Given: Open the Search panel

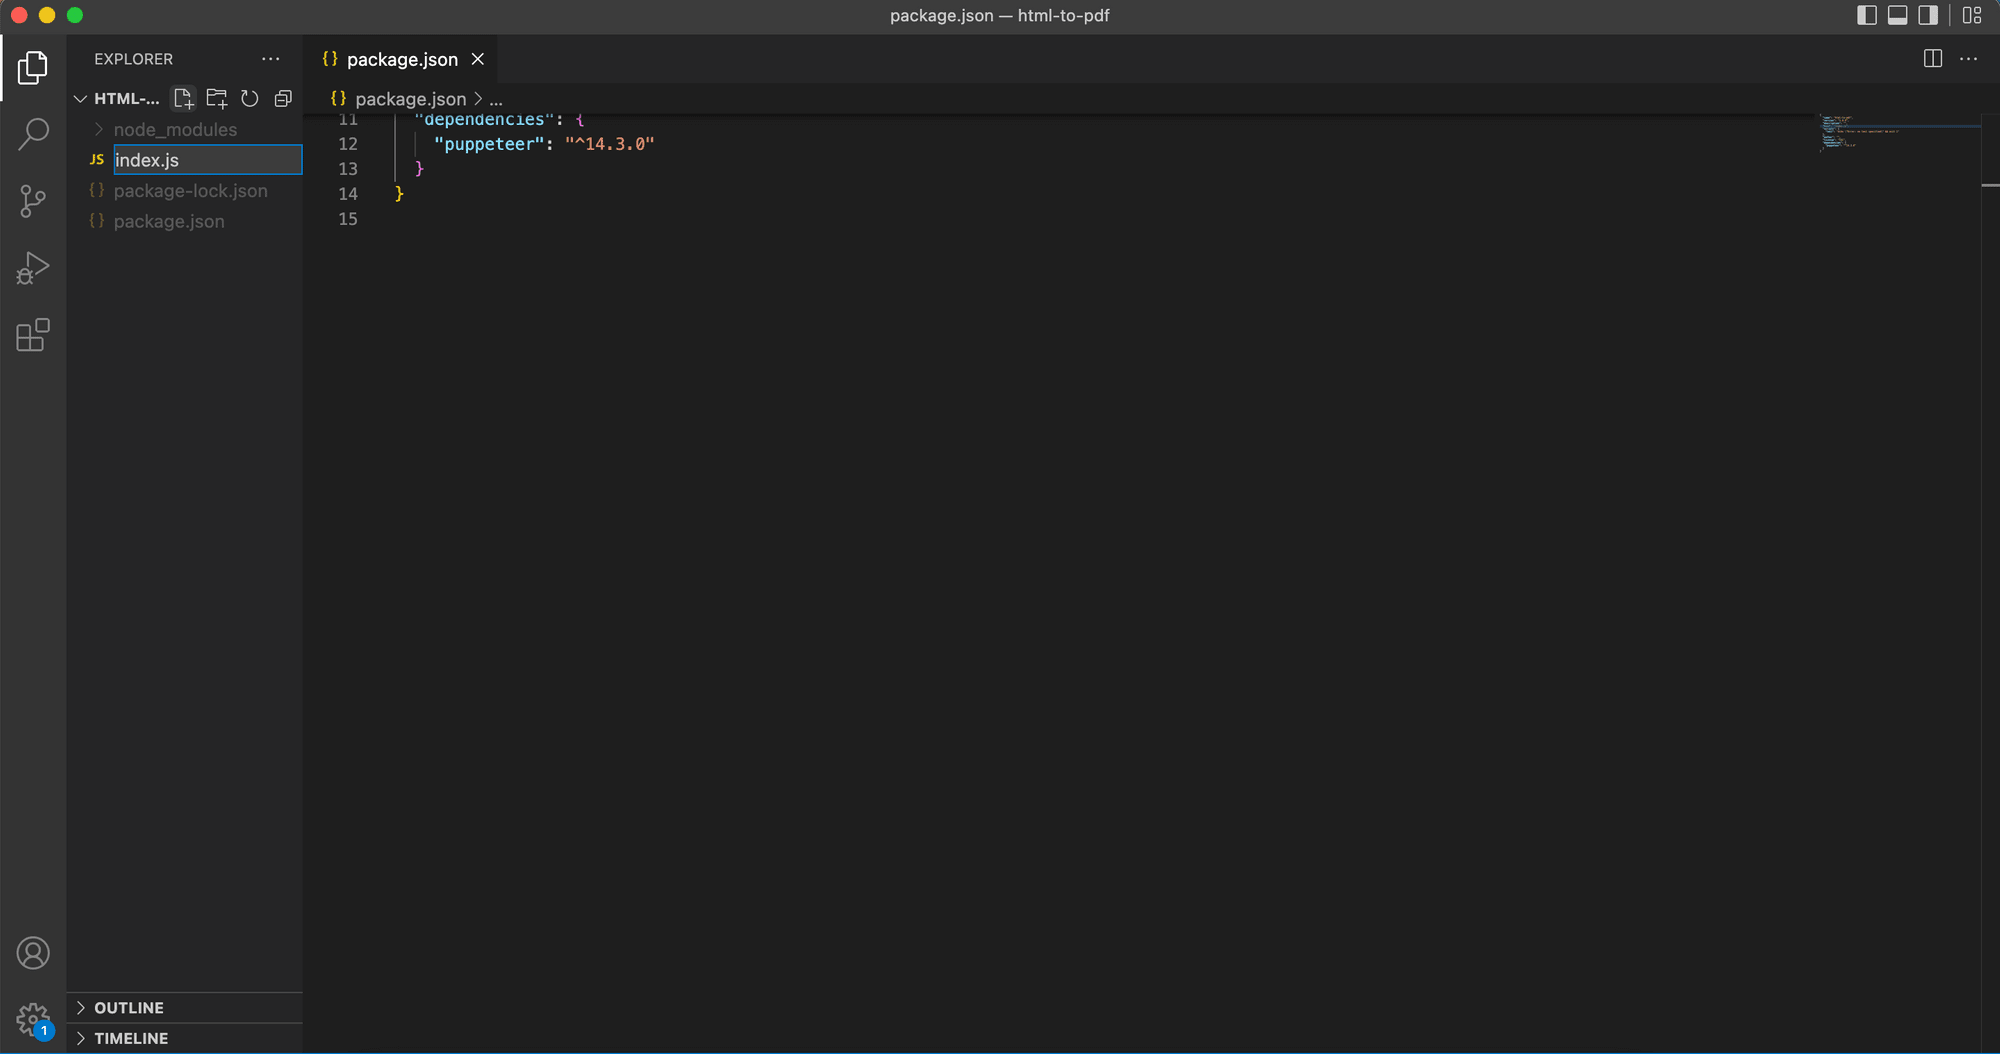Looking at the screenshot, I should 33,132.
